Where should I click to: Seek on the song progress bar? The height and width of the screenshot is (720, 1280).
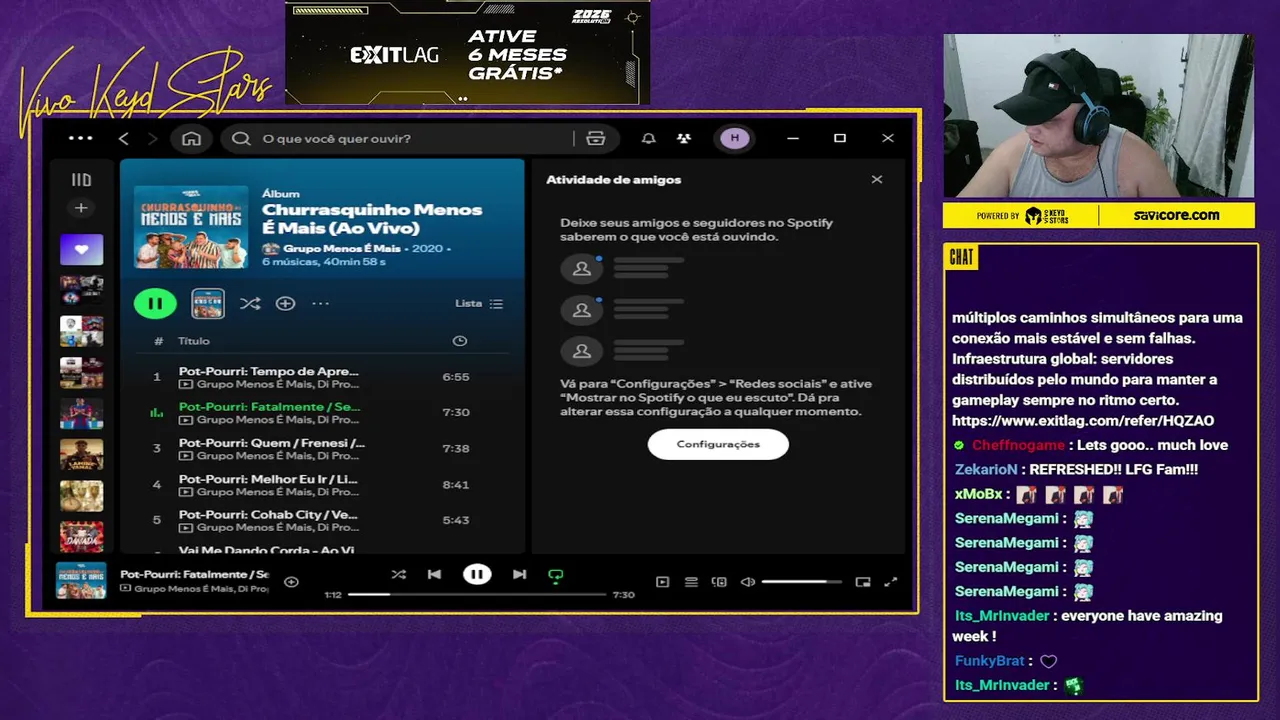click(477, 594)
